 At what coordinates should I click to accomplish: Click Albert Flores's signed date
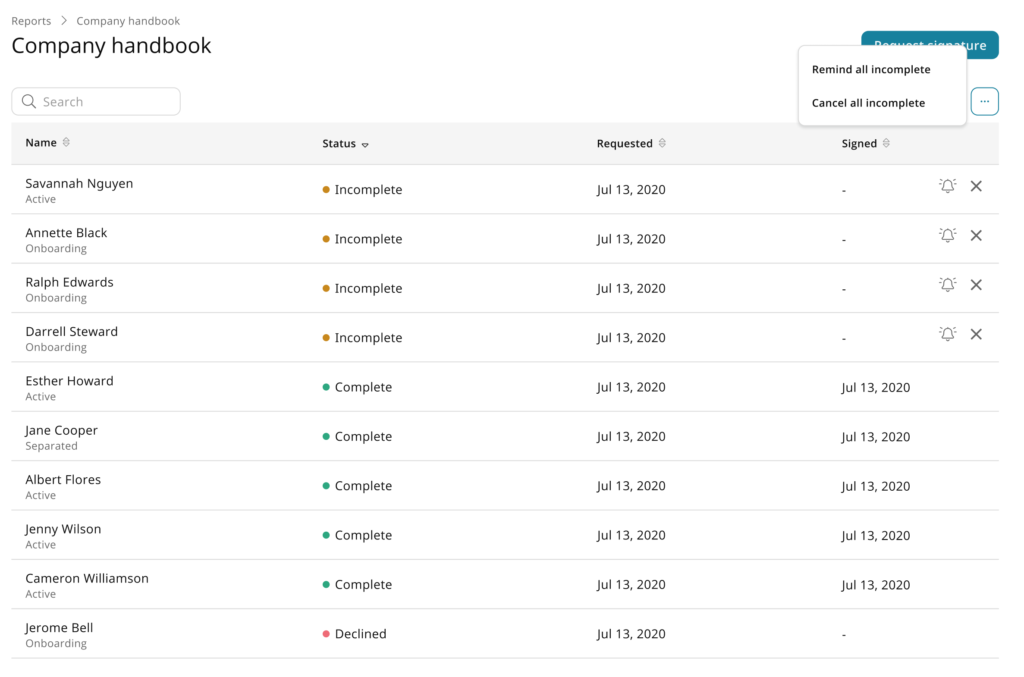click(875, 486)
